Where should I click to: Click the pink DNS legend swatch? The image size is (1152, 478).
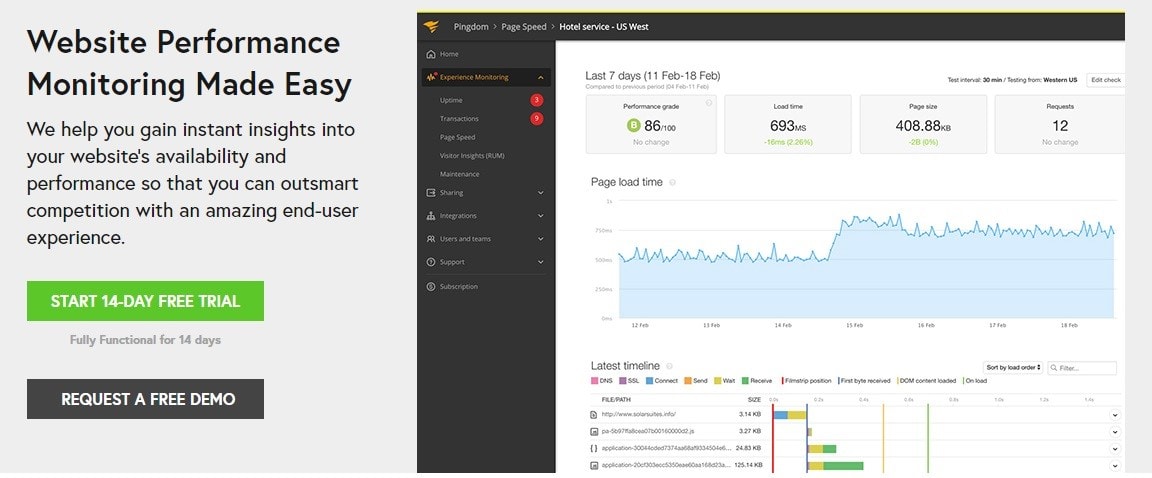click(x=594, y=381)
